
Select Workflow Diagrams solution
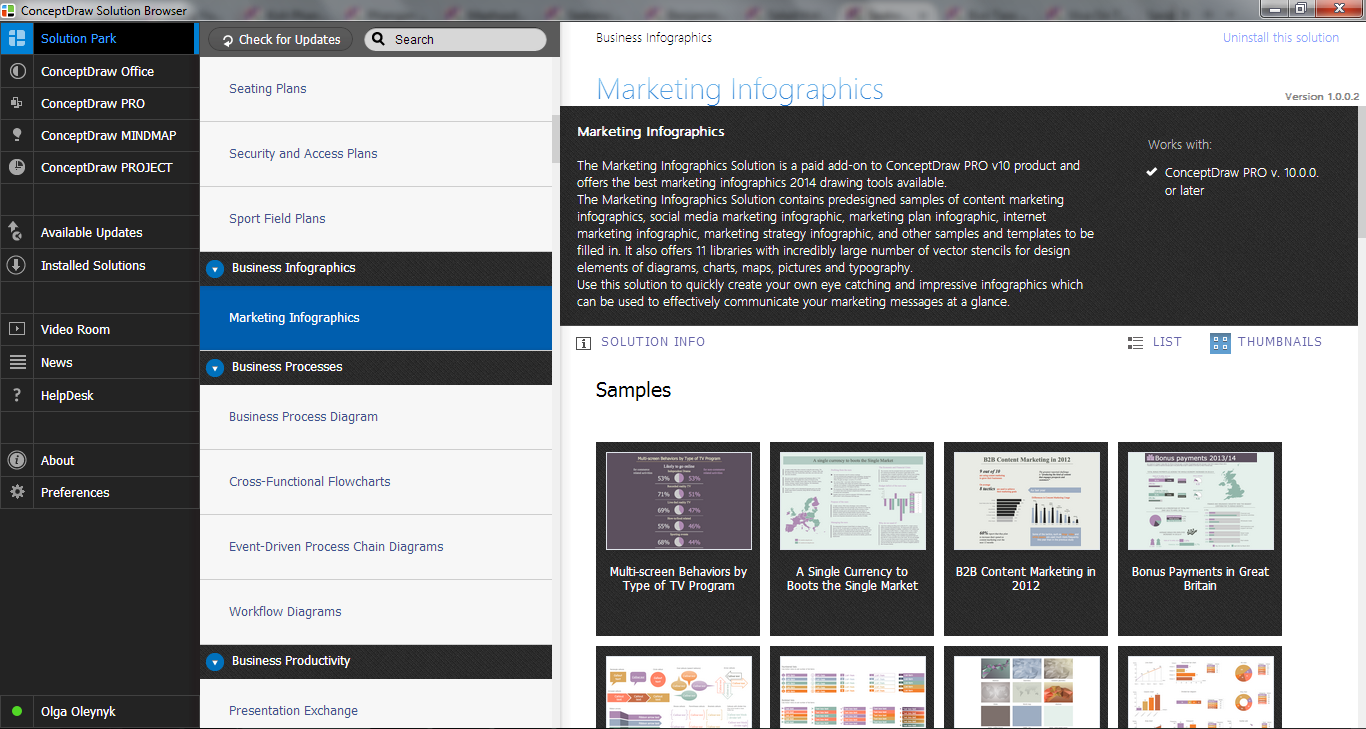coord(376,612)
